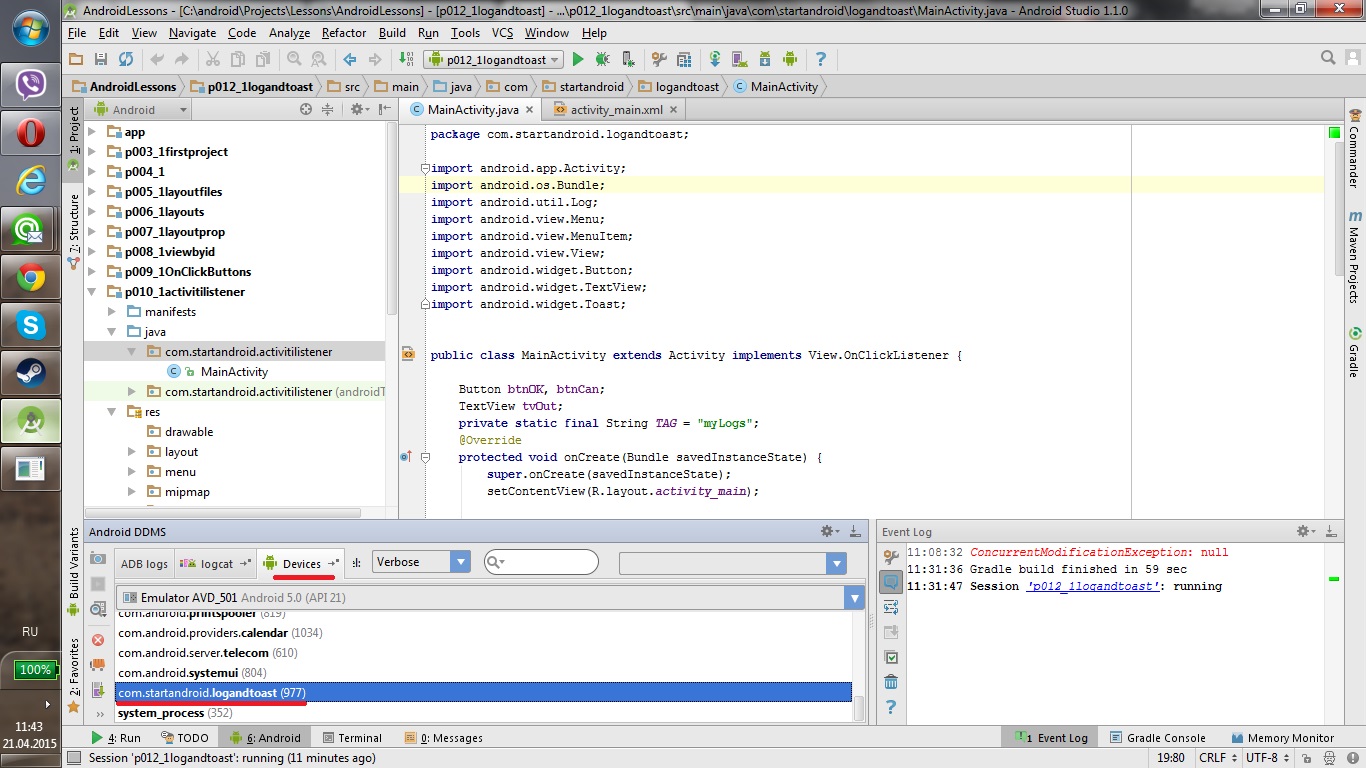Click the Event Log help question icon
This screenshot has height=768, width=1366.
(x=891, y=707)
